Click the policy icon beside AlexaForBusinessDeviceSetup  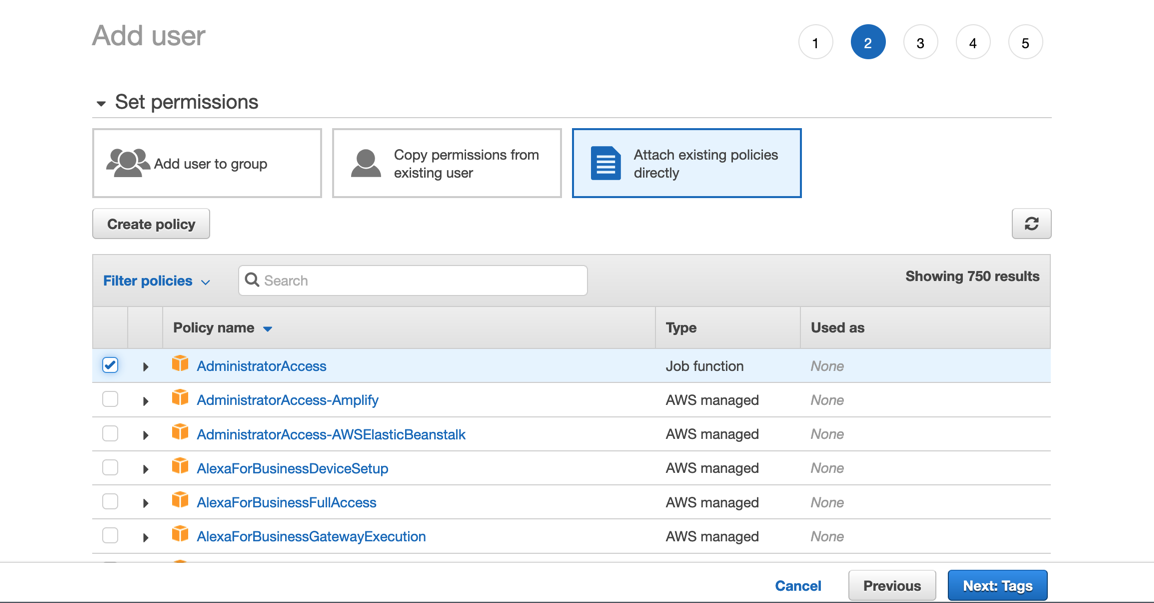click(x=180, y=466)
